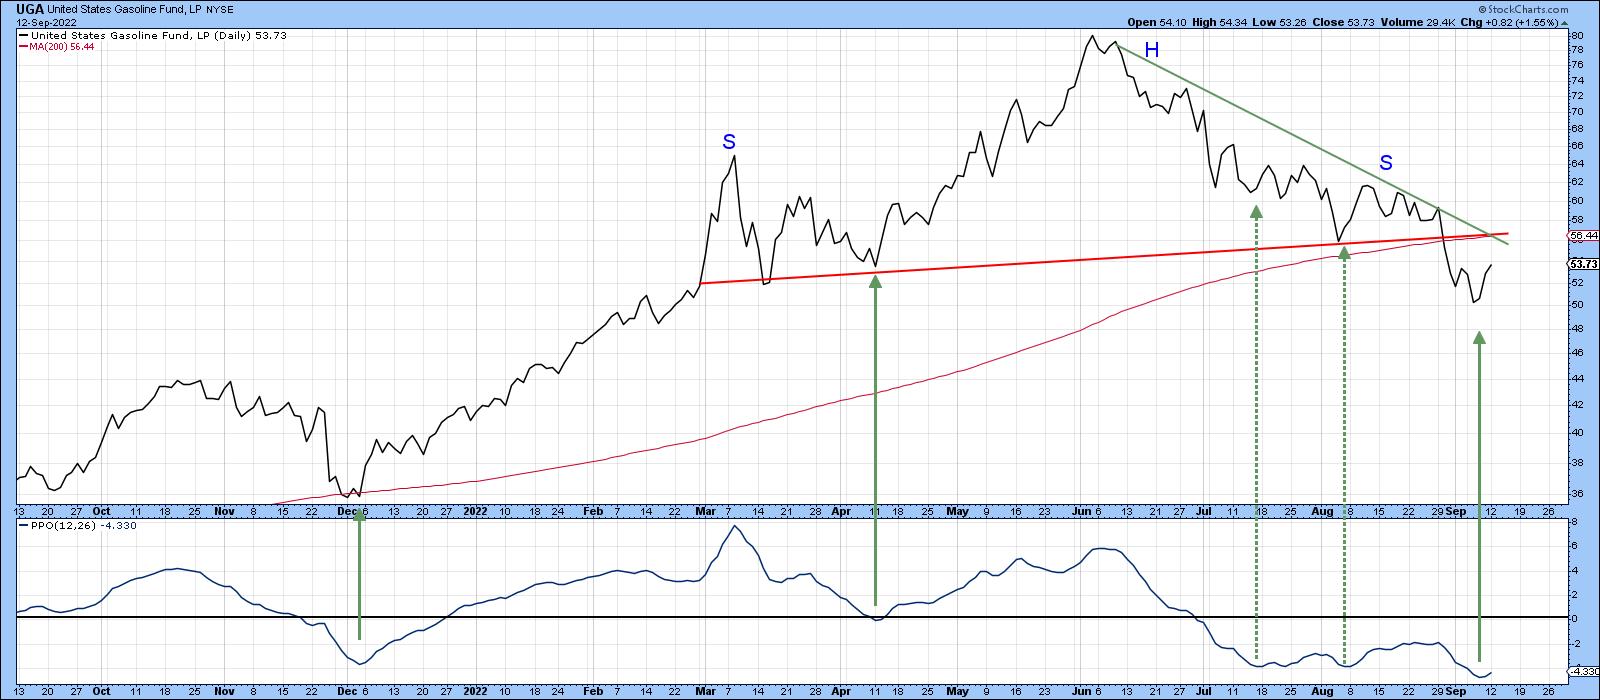This screenshot has width=1600, height=700.
Task: Click the 46 label on the price axis
Action: click(x=1576, y=353)
